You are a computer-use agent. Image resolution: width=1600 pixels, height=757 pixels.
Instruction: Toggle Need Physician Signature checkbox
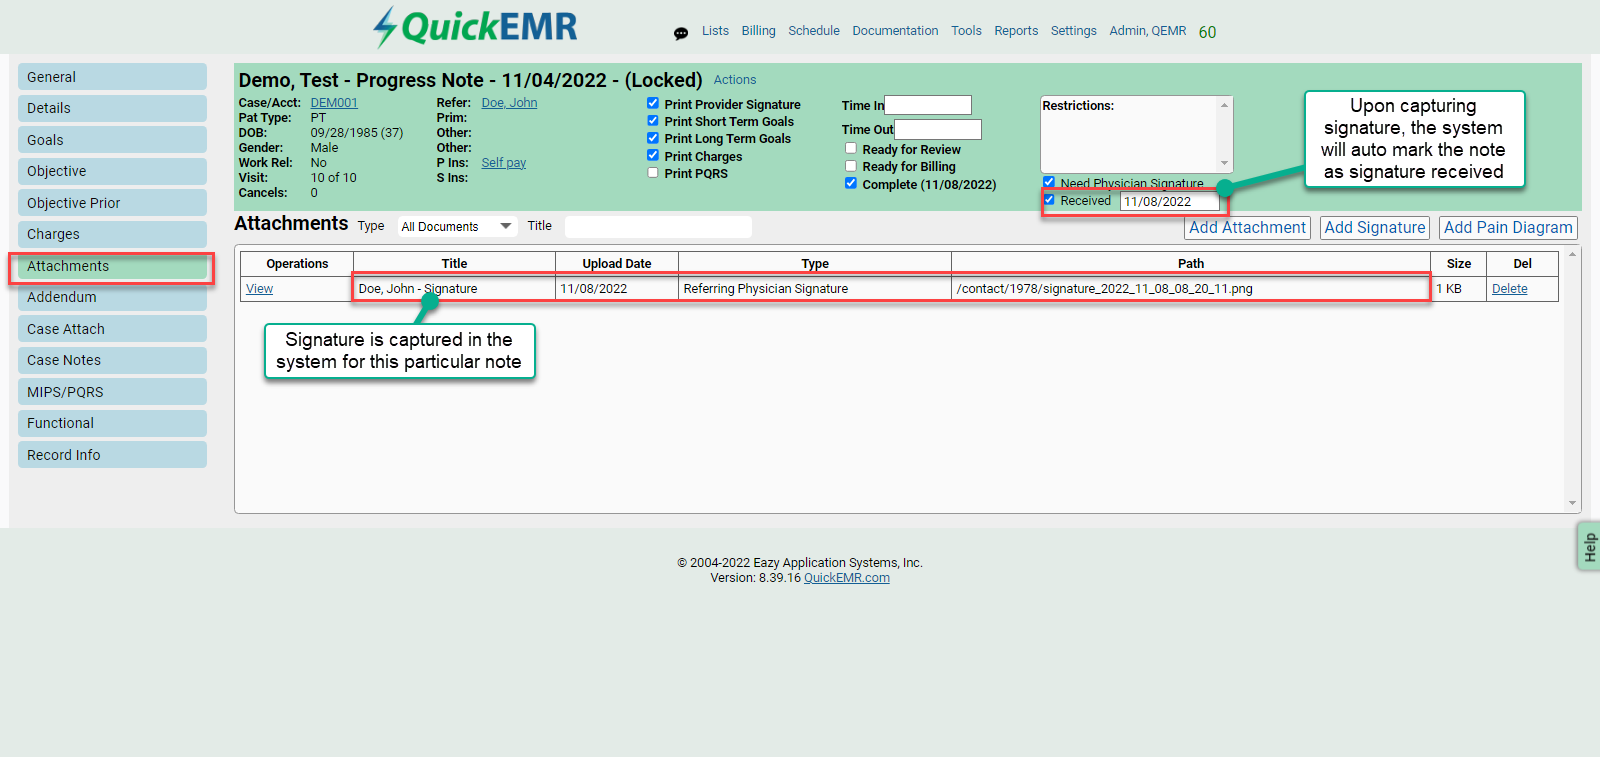click(1049, 182)
